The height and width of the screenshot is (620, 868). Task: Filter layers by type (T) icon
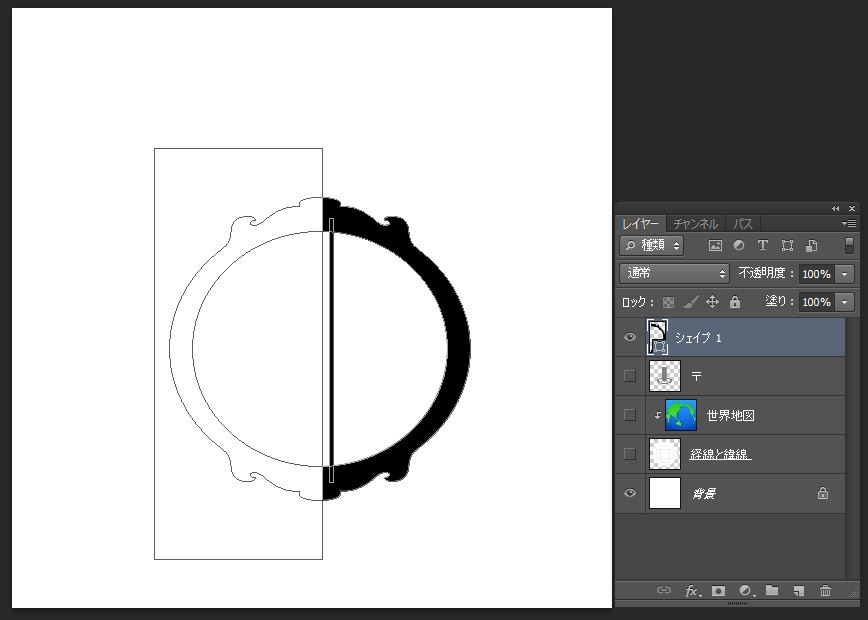click(763, 245)
